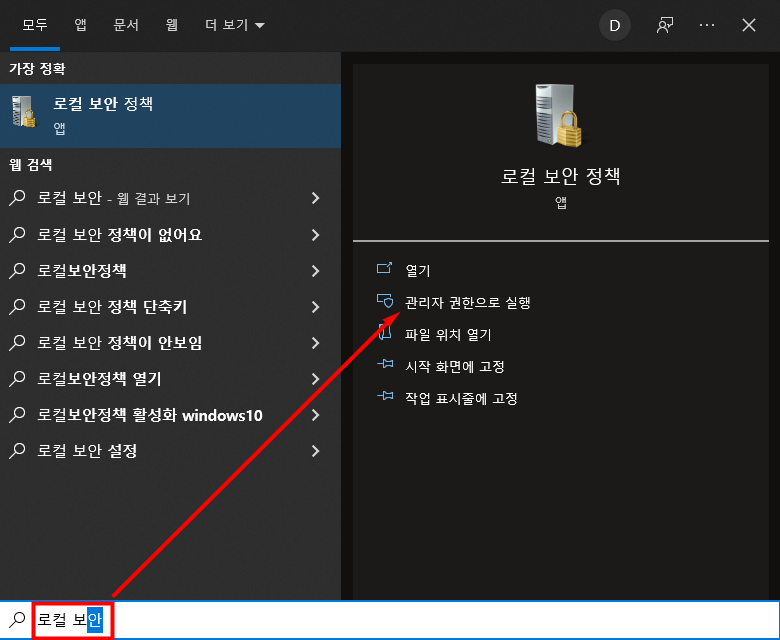Click search icon beside 로컬 보안 정책이 없어요

point(17,235)
